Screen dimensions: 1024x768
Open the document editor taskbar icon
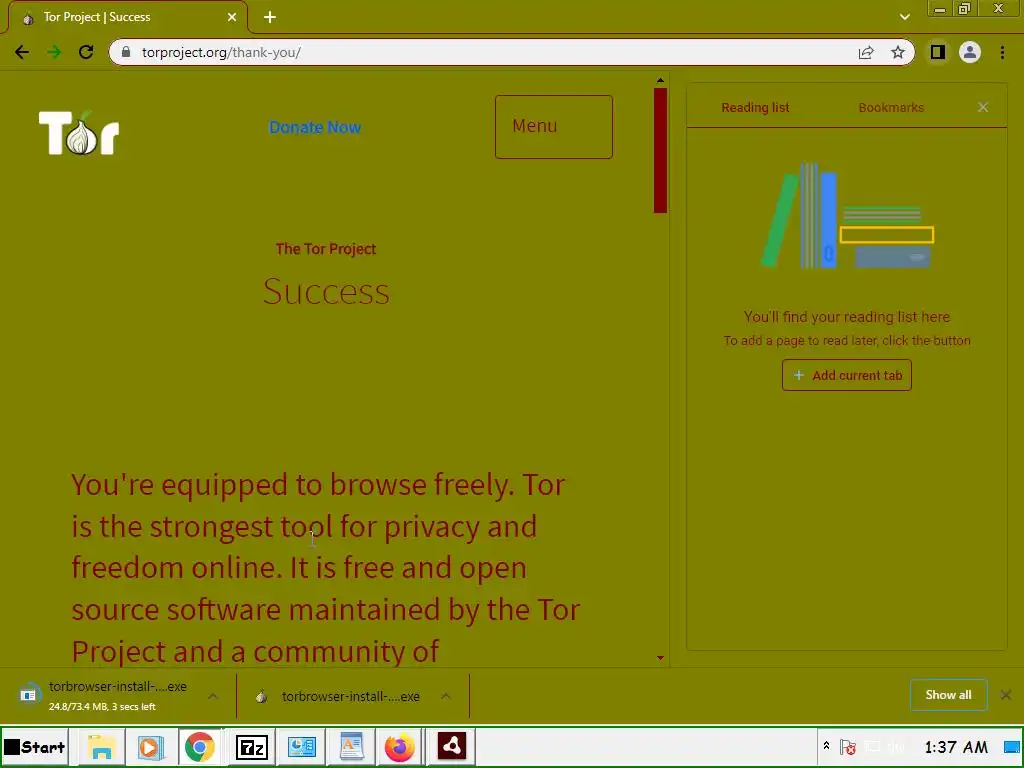tap(351, 747)
